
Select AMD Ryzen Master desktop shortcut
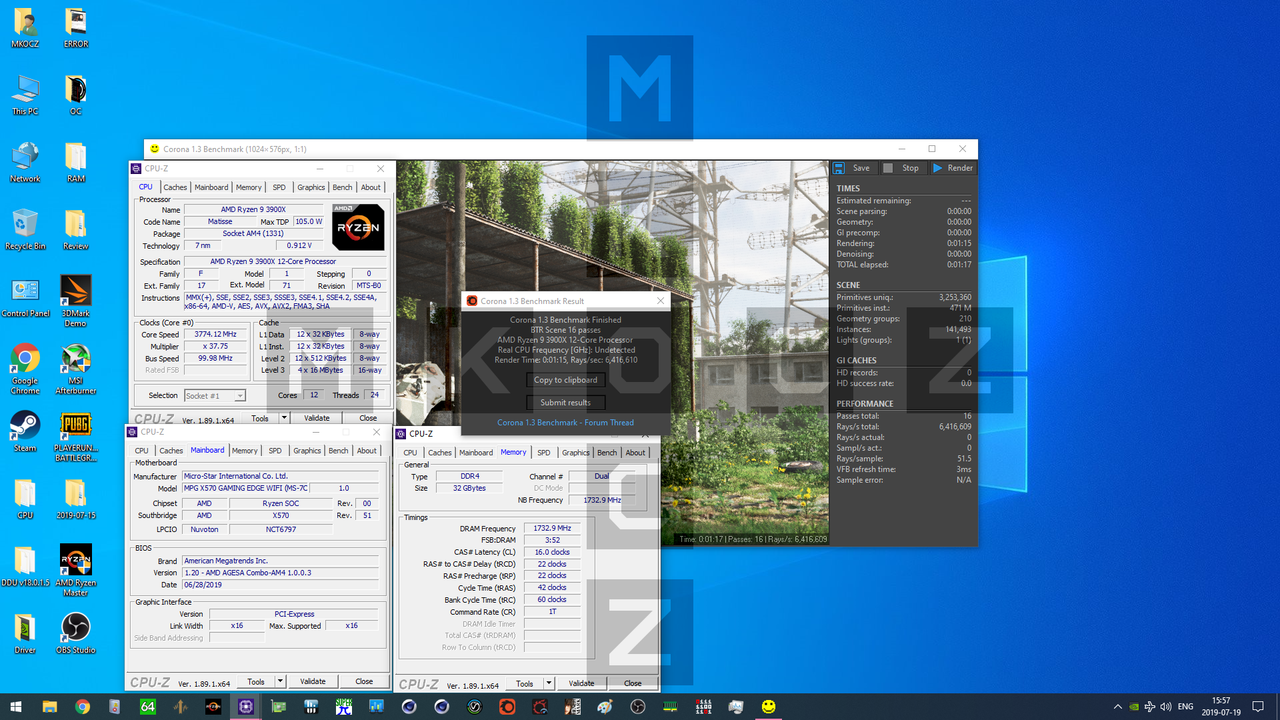point(76,572)
